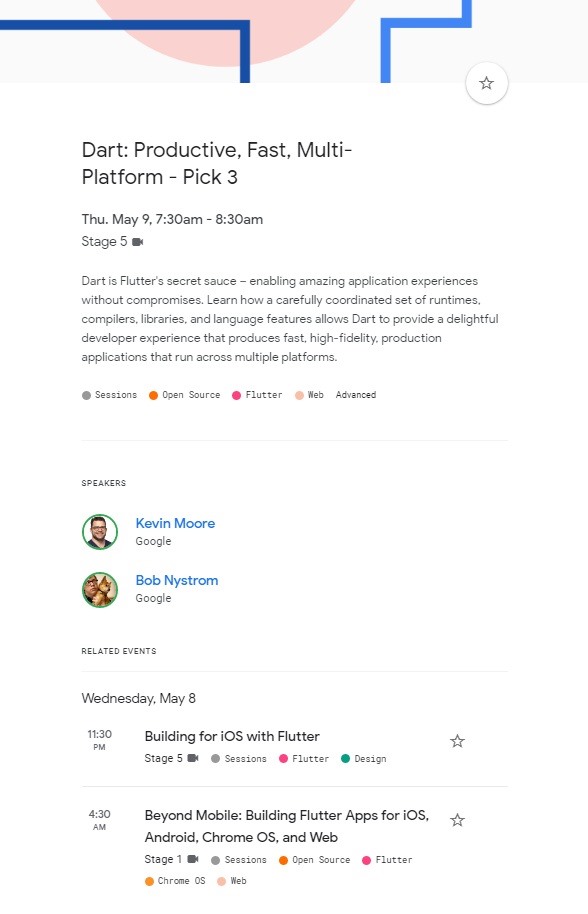Open Bob Nystrom speaker profile link
This screenshot has height=914, width=588.
(177, 580)
